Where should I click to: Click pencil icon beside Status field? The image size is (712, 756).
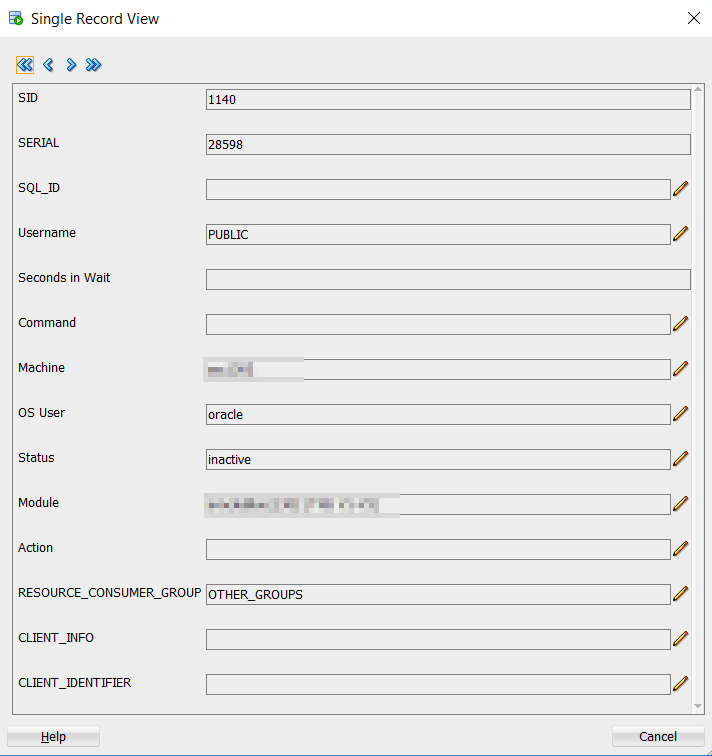(x=681, y=458)
